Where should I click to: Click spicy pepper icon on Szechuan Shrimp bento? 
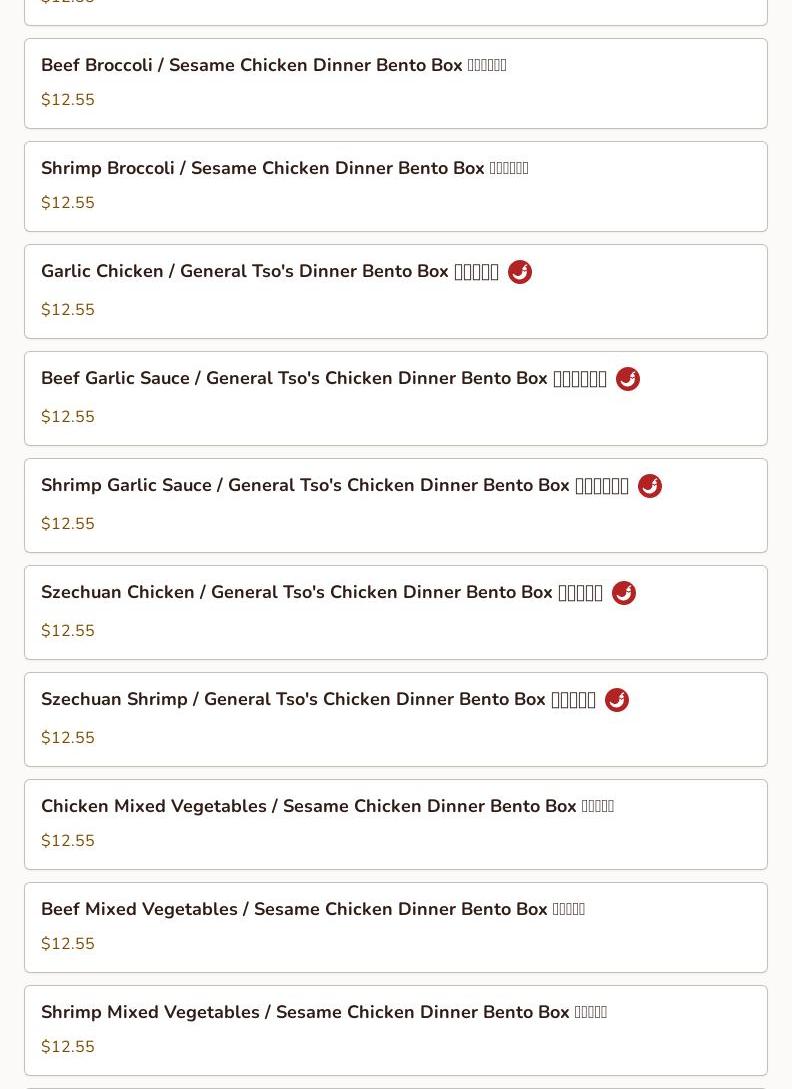coord(617,700)
